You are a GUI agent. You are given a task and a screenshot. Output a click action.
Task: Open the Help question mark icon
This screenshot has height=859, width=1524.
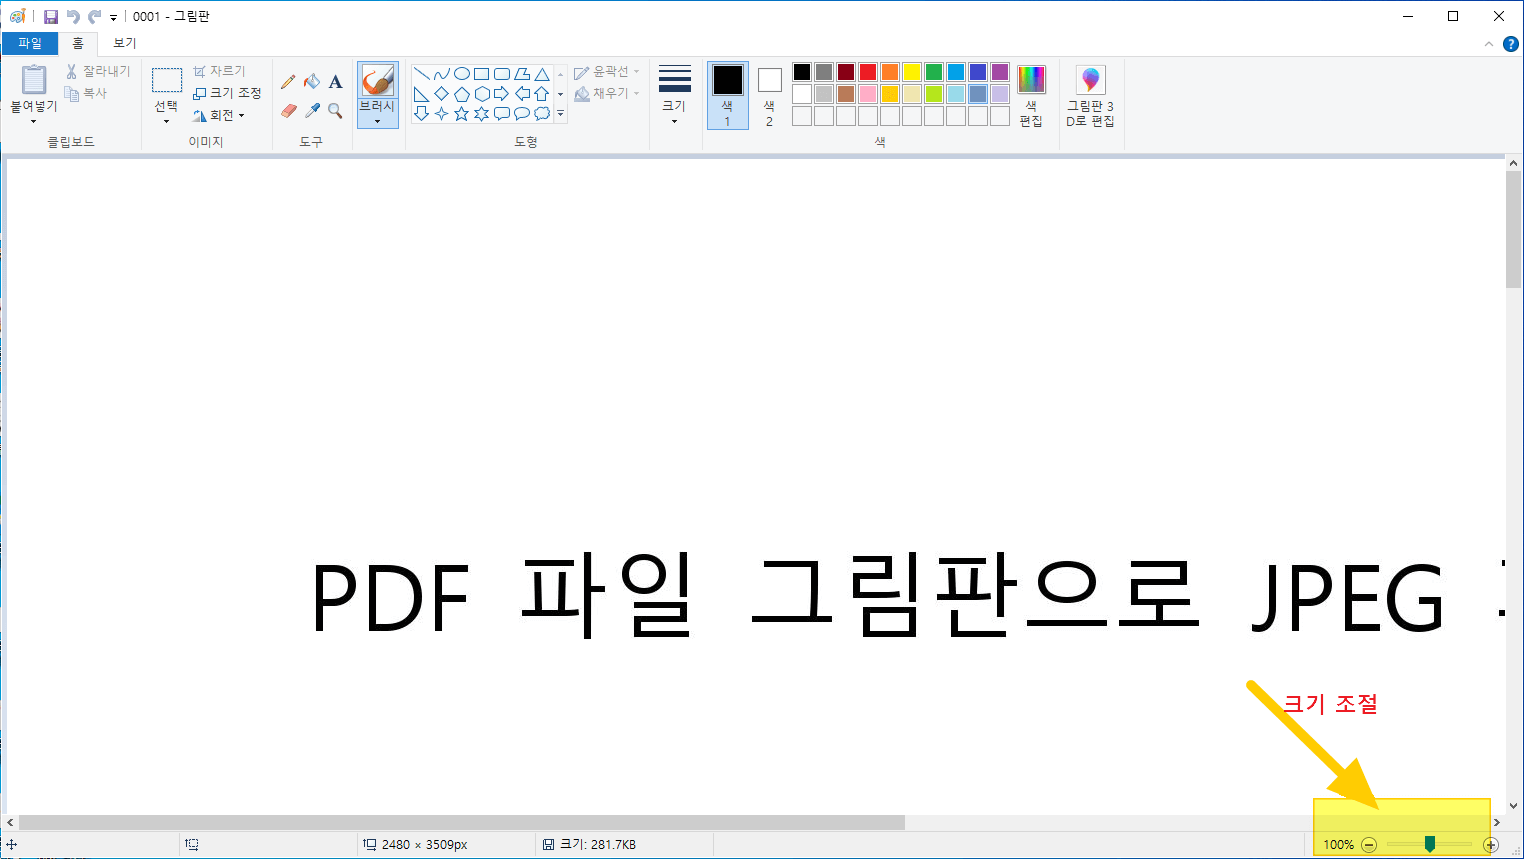tap(1510, 44)
